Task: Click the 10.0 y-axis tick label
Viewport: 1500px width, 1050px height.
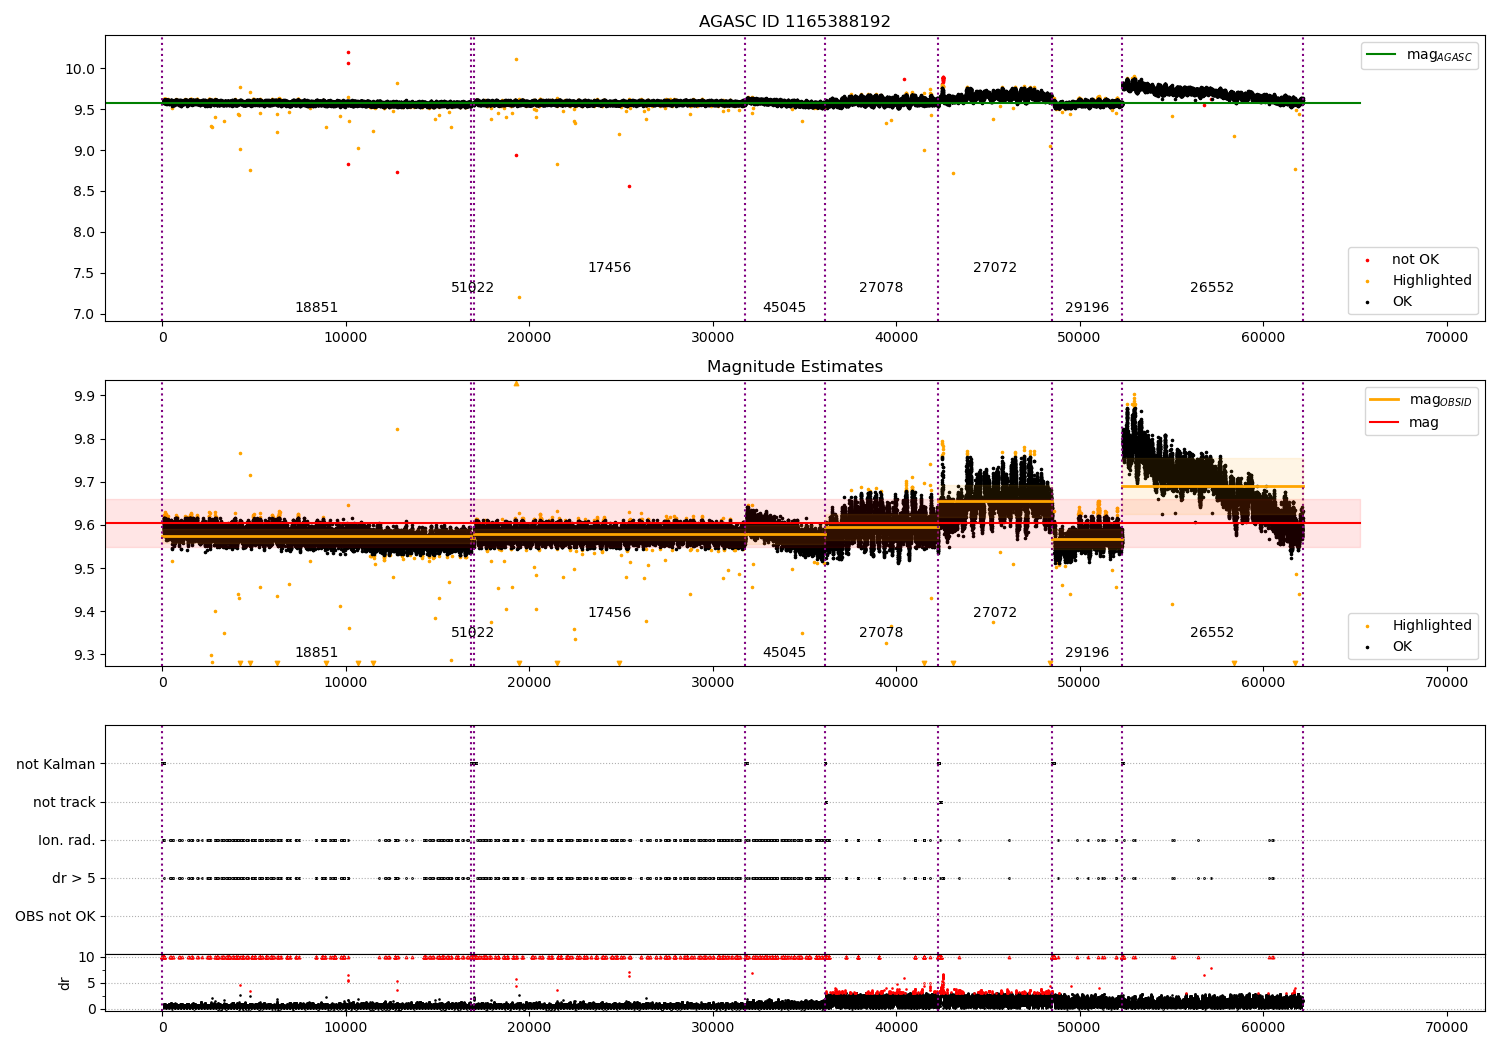Action: point(80,70)
